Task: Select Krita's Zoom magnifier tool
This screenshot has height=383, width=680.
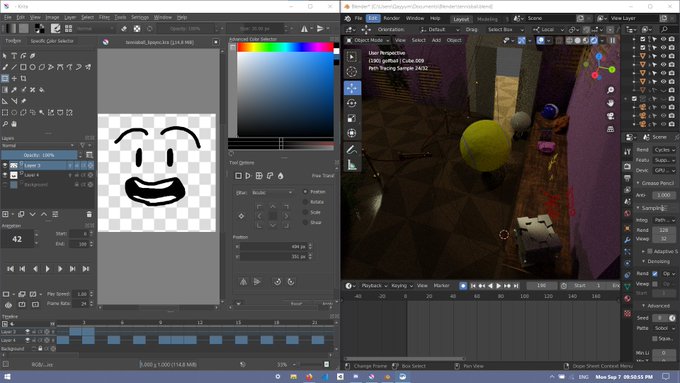Action: [x=5, y=124]
